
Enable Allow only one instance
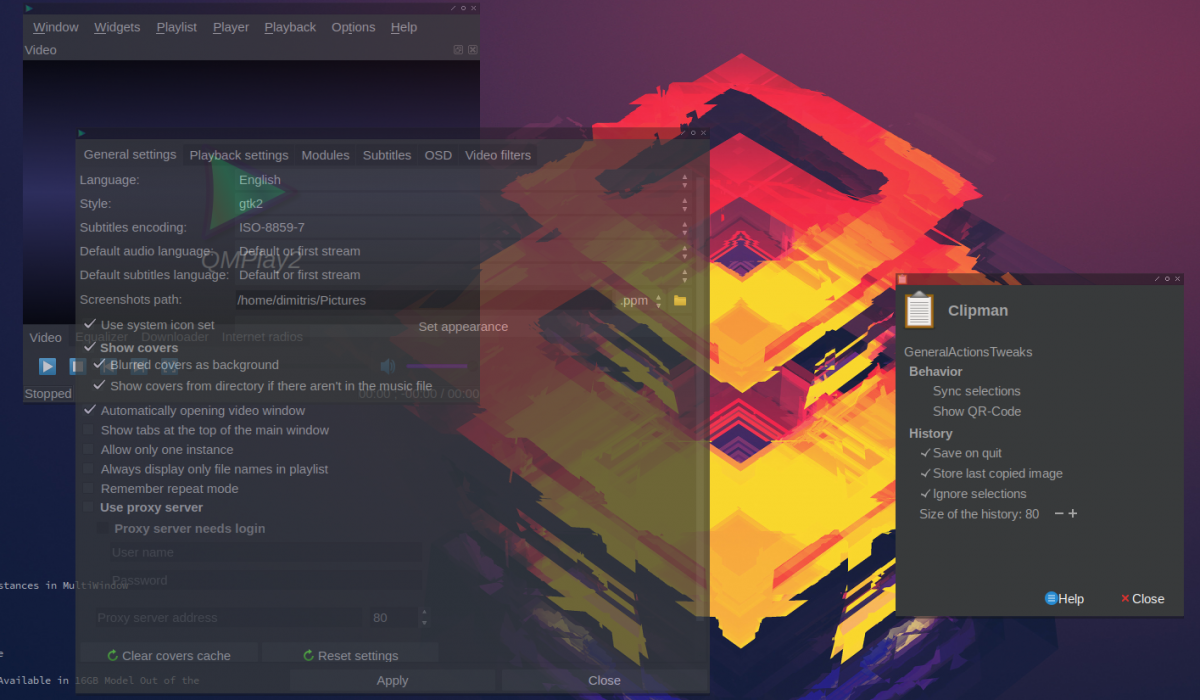89,450
